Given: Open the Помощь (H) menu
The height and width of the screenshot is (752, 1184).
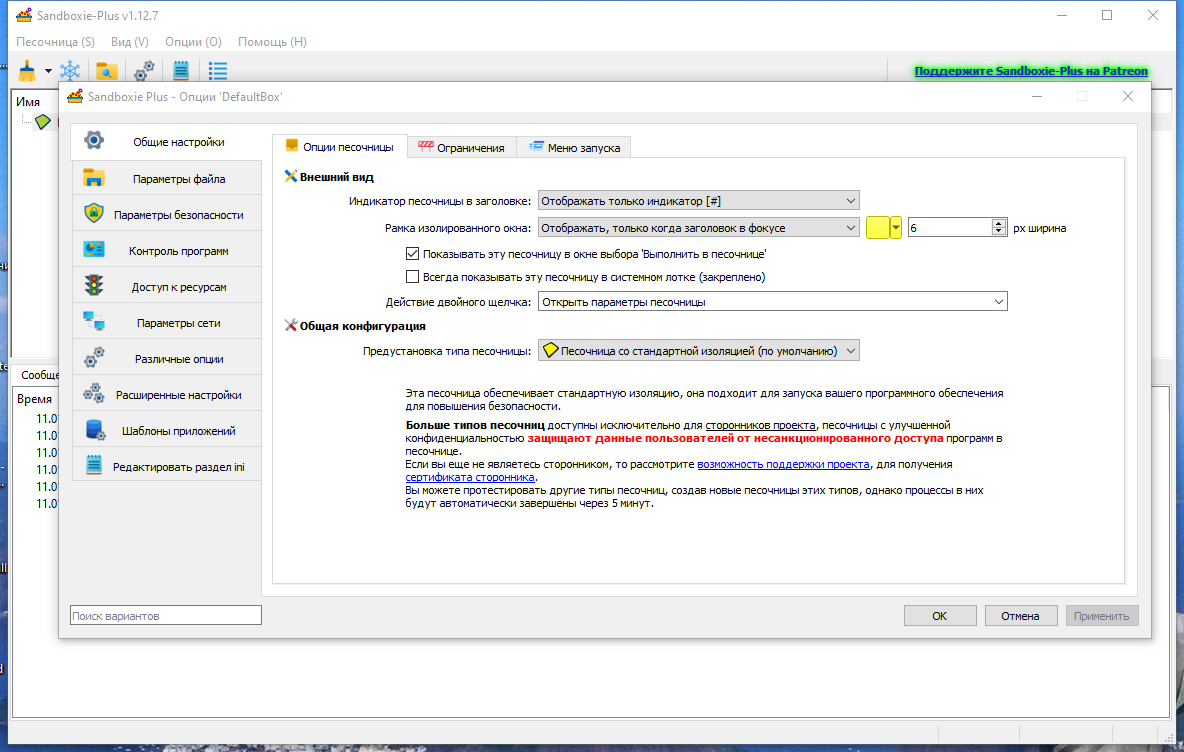Looking at the screenshot, I should pyautogui.click(x=273, y=42).
